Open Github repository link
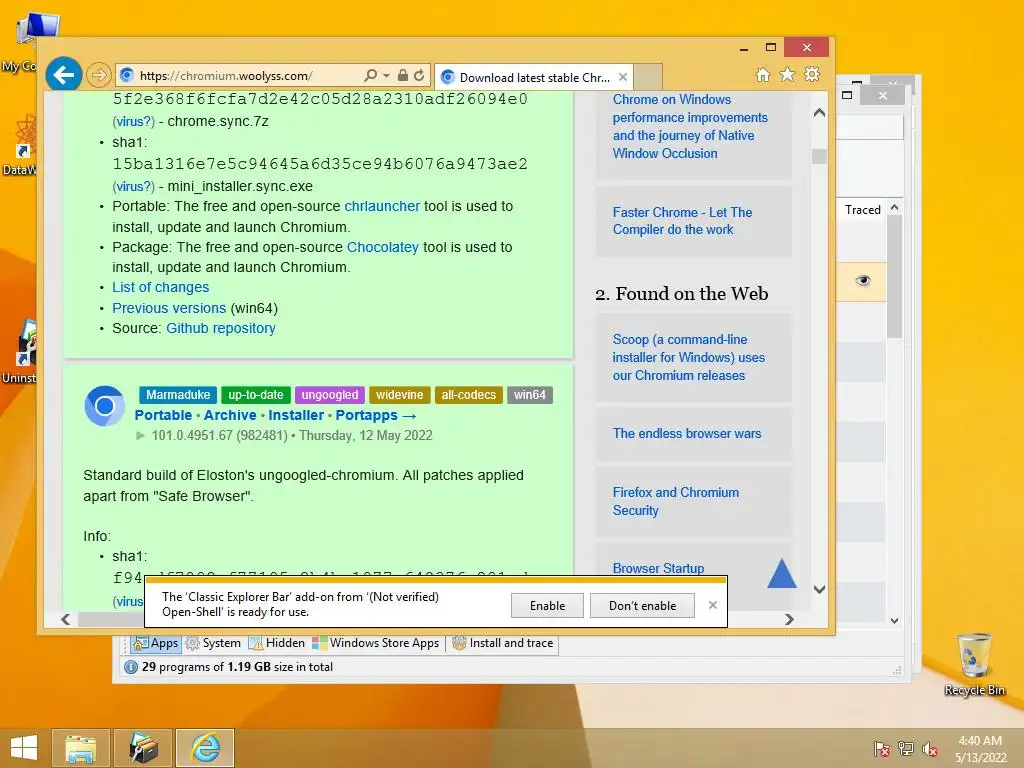Screen dimensions: 1024x768 [x=221, y=328]
